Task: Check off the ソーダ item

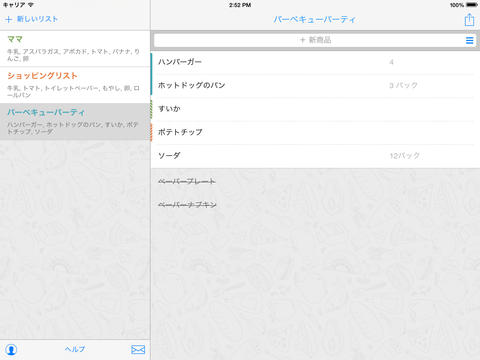Action: pyautogui.click(x=315, y=156)
